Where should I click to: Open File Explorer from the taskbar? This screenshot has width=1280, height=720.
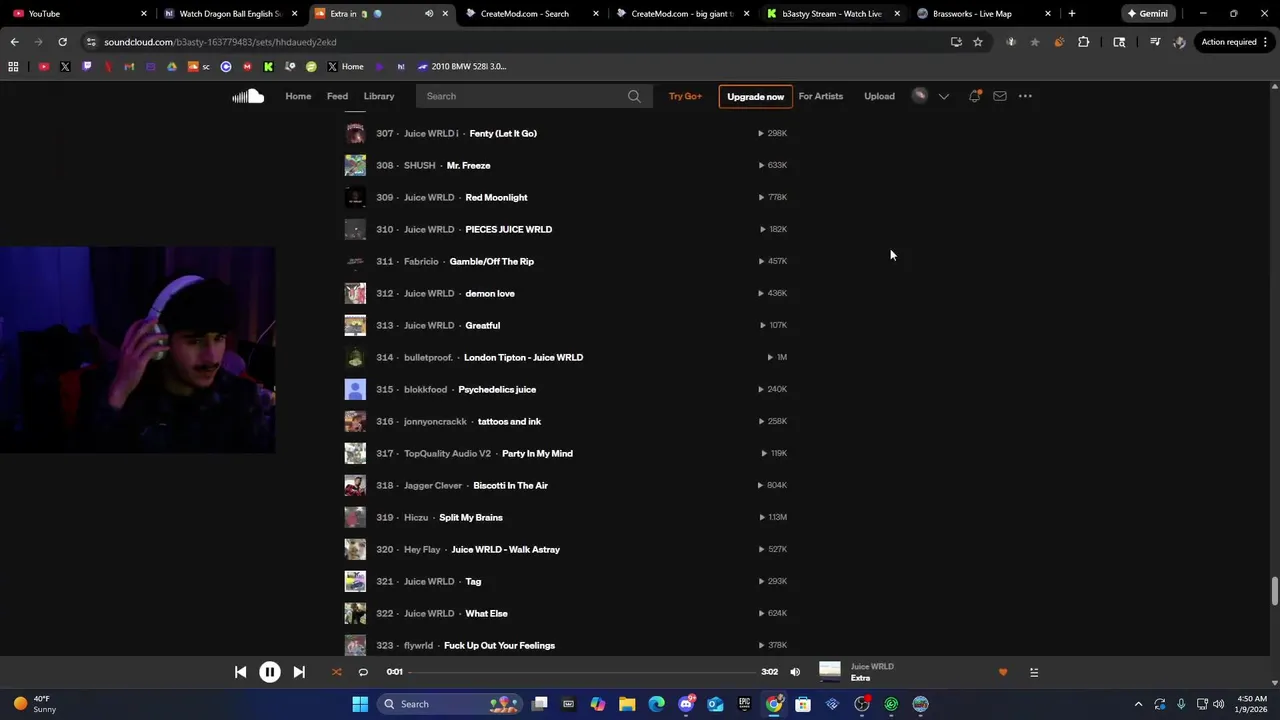click(x=627, y=704)
